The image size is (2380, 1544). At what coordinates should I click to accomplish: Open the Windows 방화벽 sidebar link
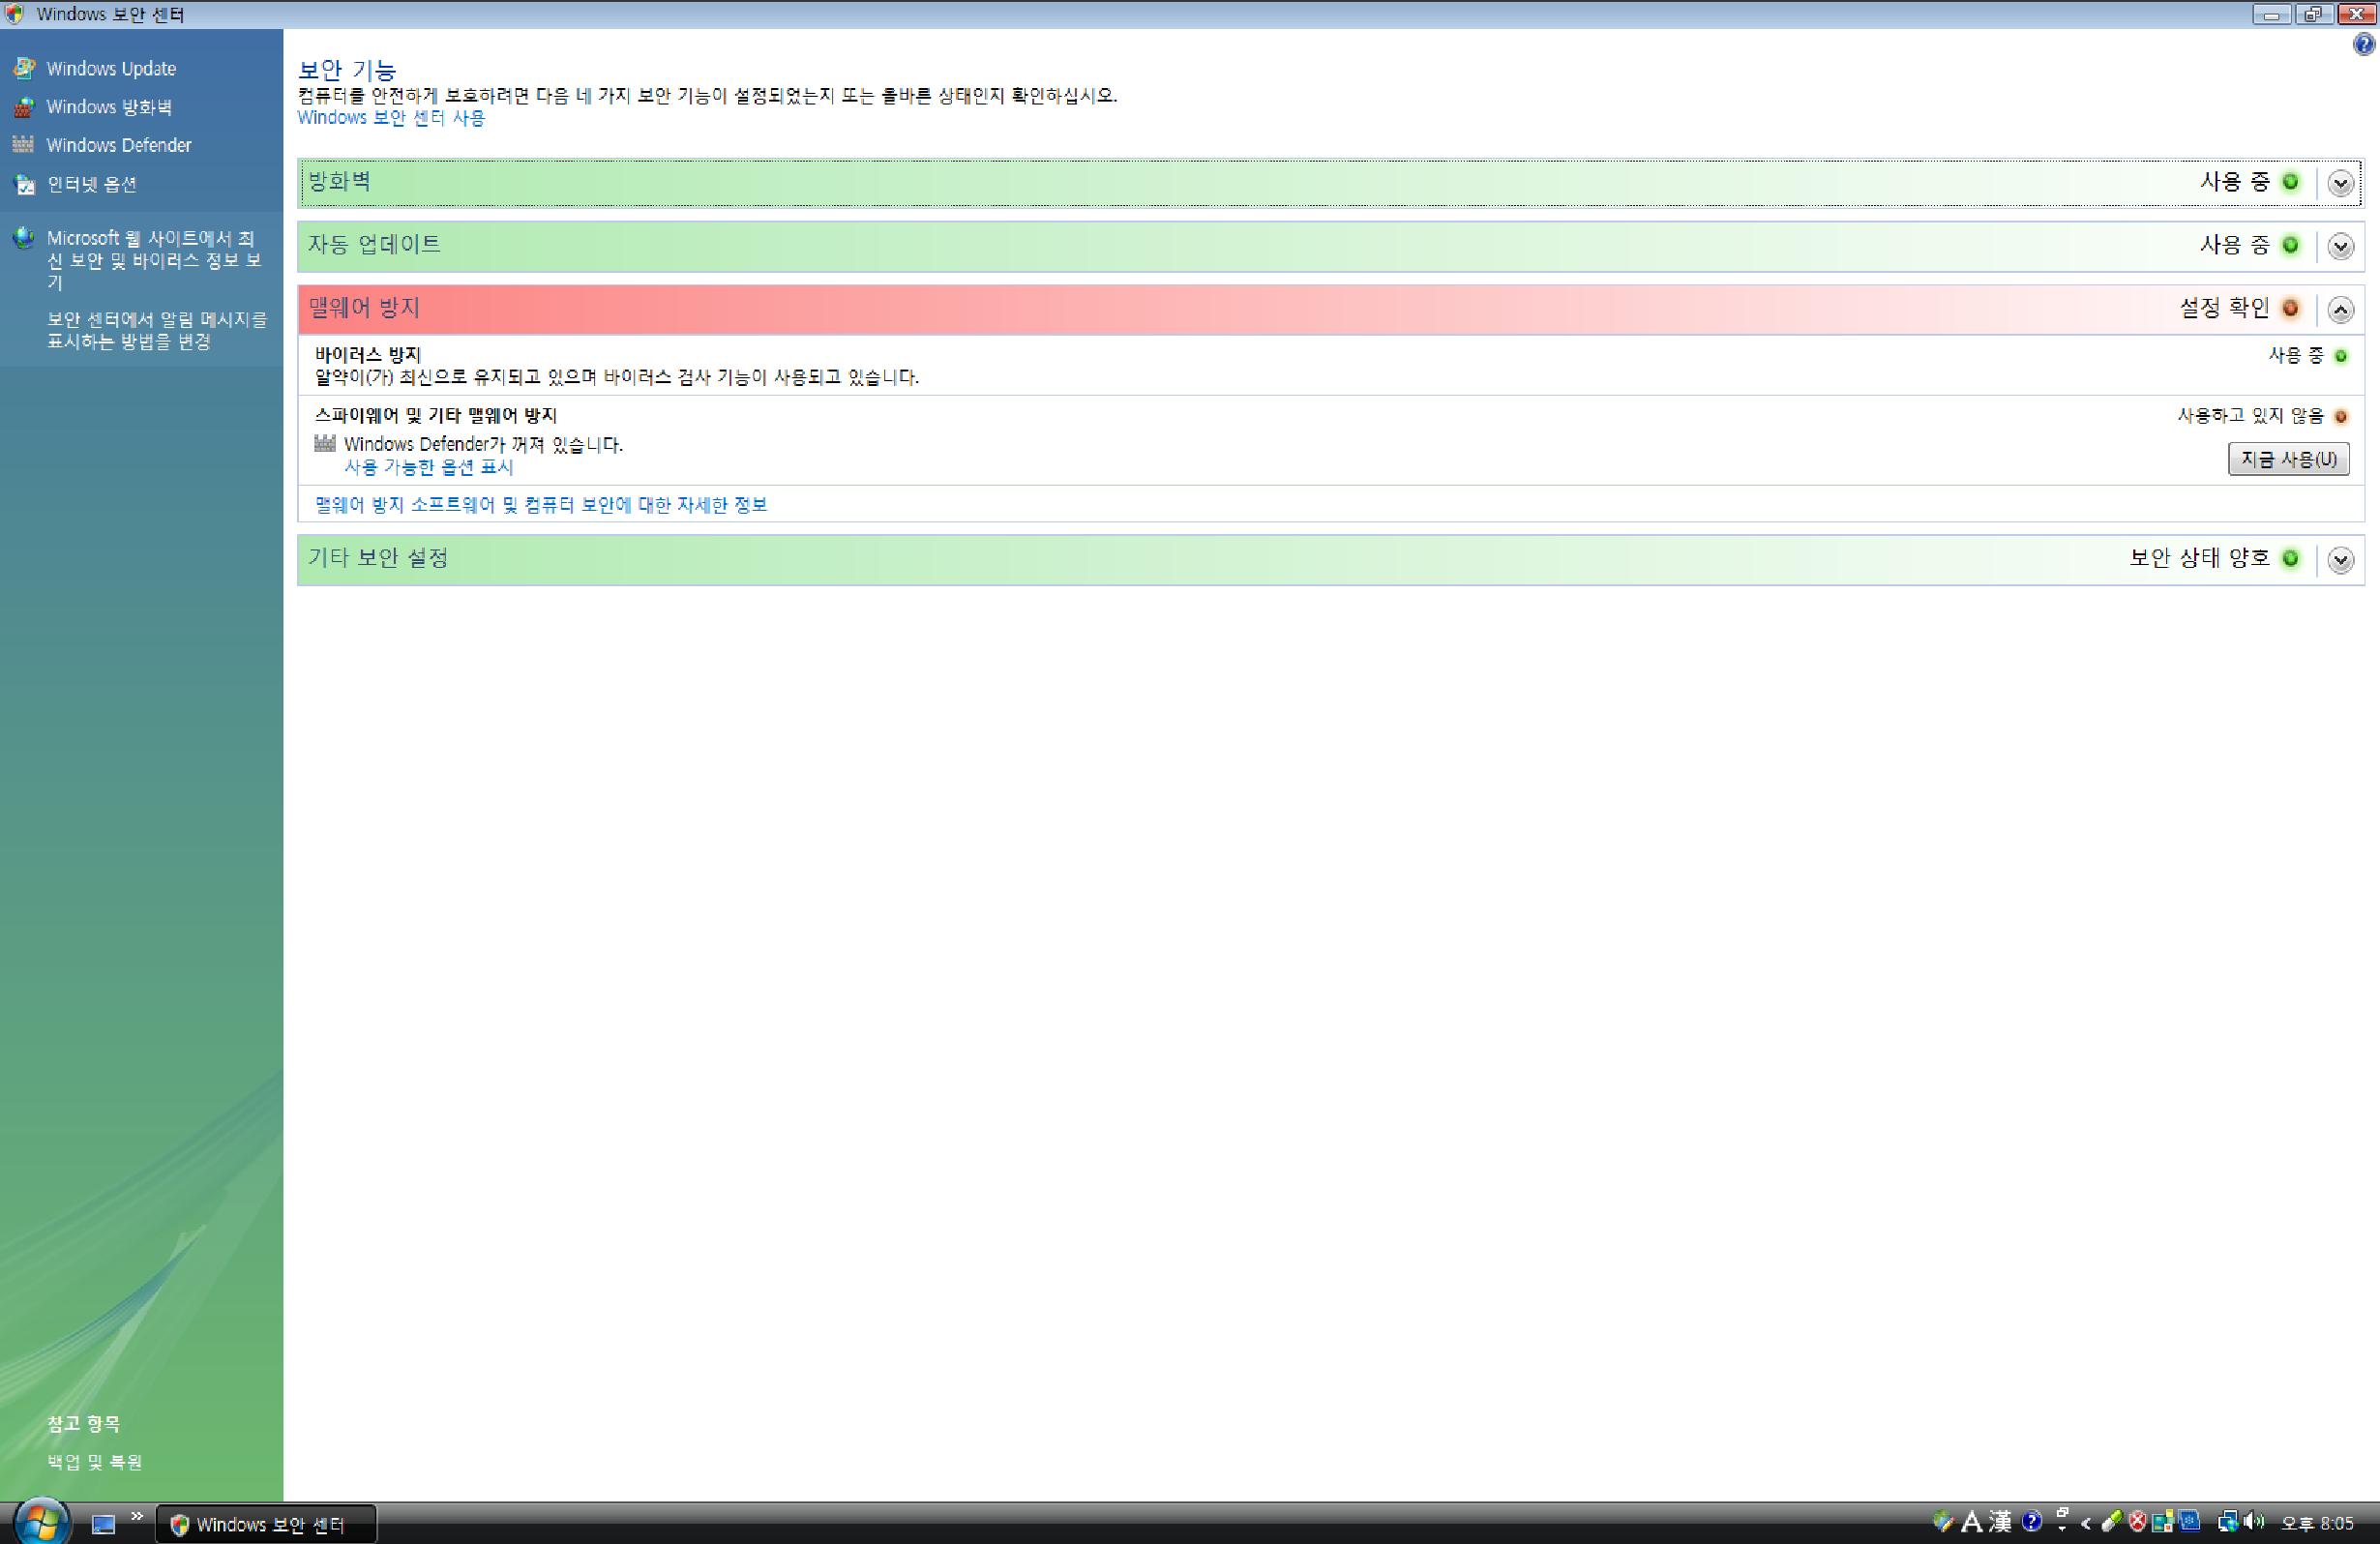(109, 107)
